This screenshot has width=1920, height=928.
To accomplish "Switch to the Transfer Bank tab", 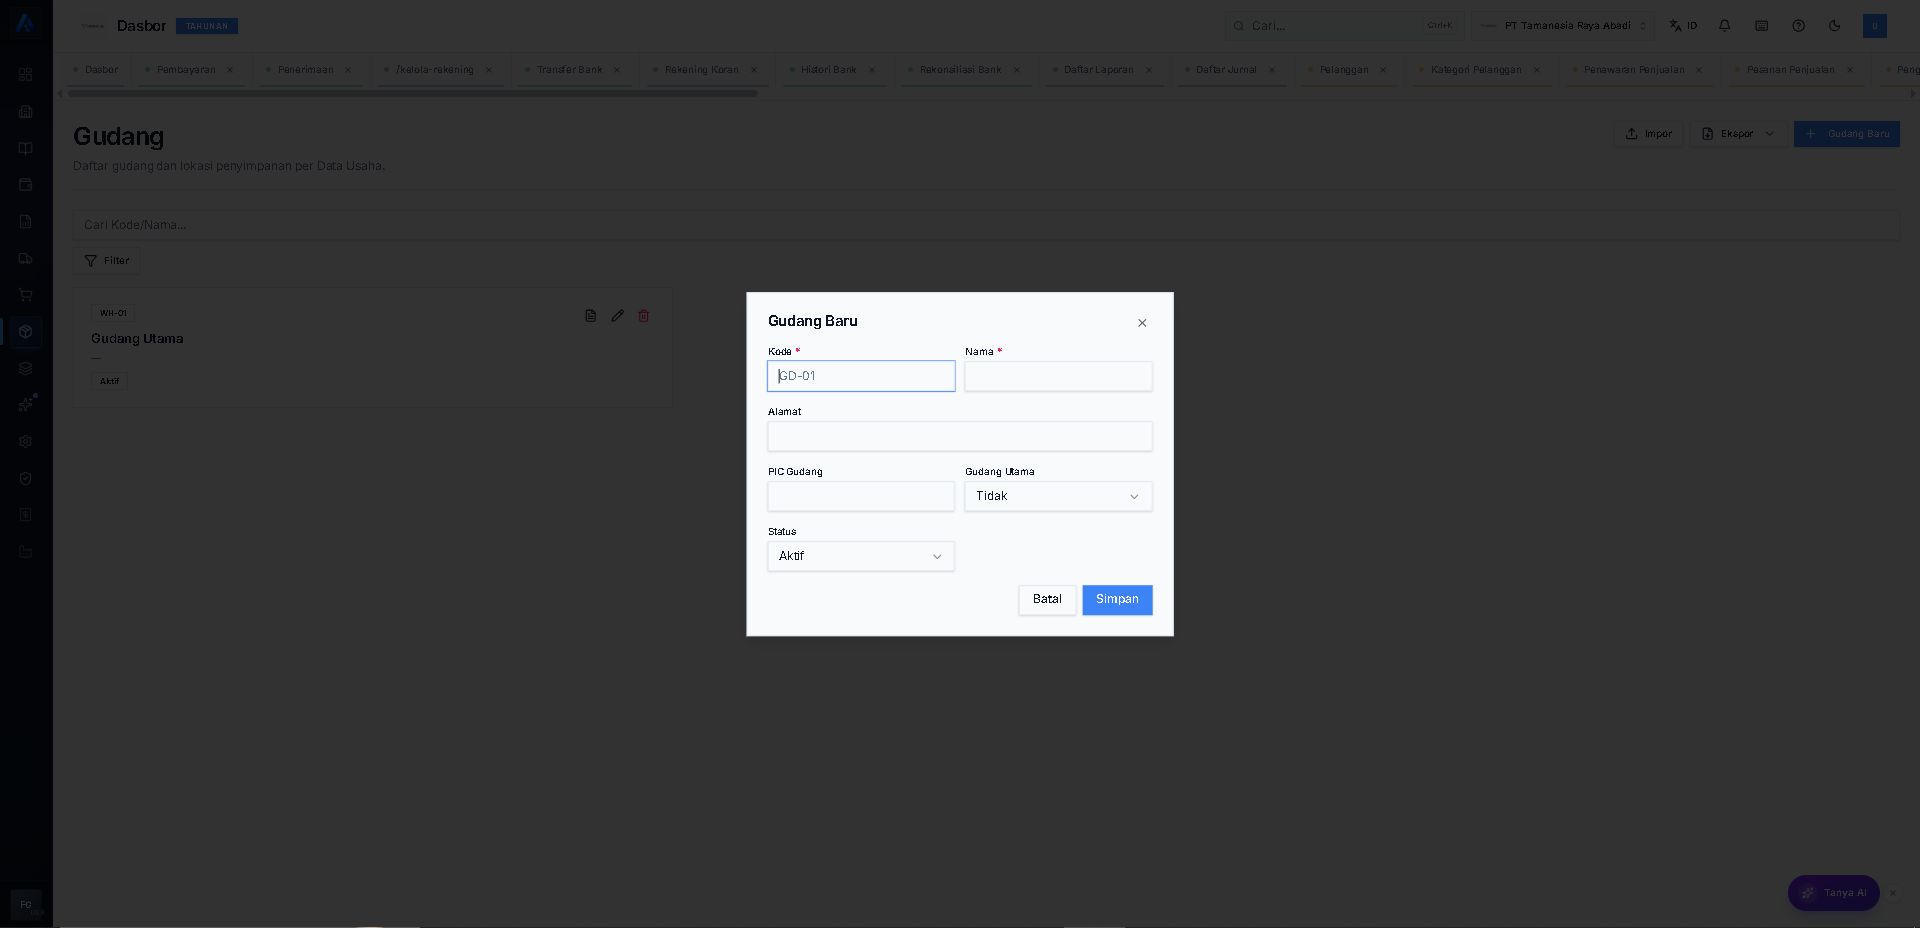I will coord(569,70).
